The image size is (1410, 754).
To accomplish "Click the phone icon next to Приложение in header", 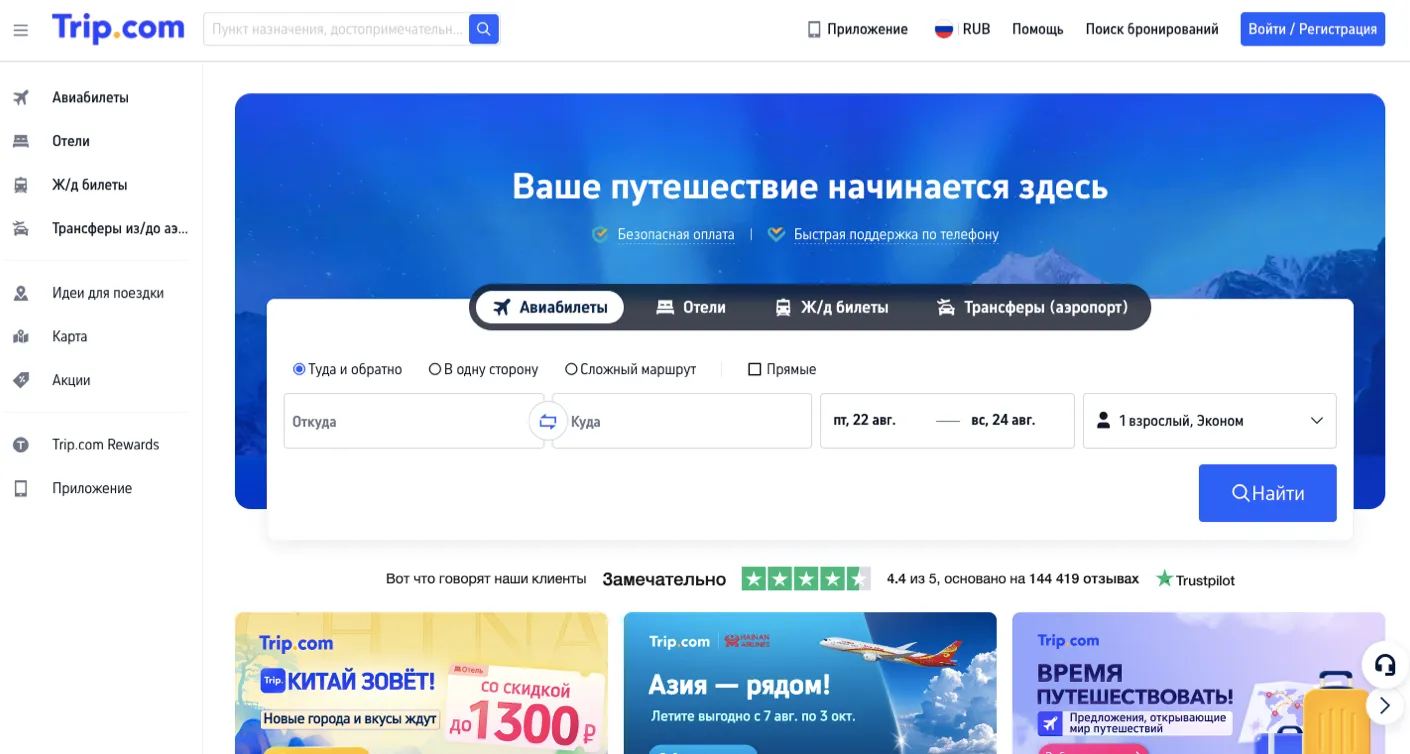I will pos(814,30).
